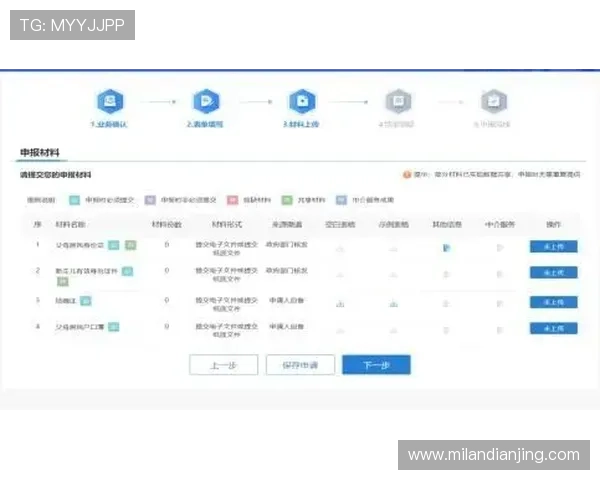The image size is (600, 480).
Task: Click the orange warning icon beside the tip text
Action: tap(407, 175)
